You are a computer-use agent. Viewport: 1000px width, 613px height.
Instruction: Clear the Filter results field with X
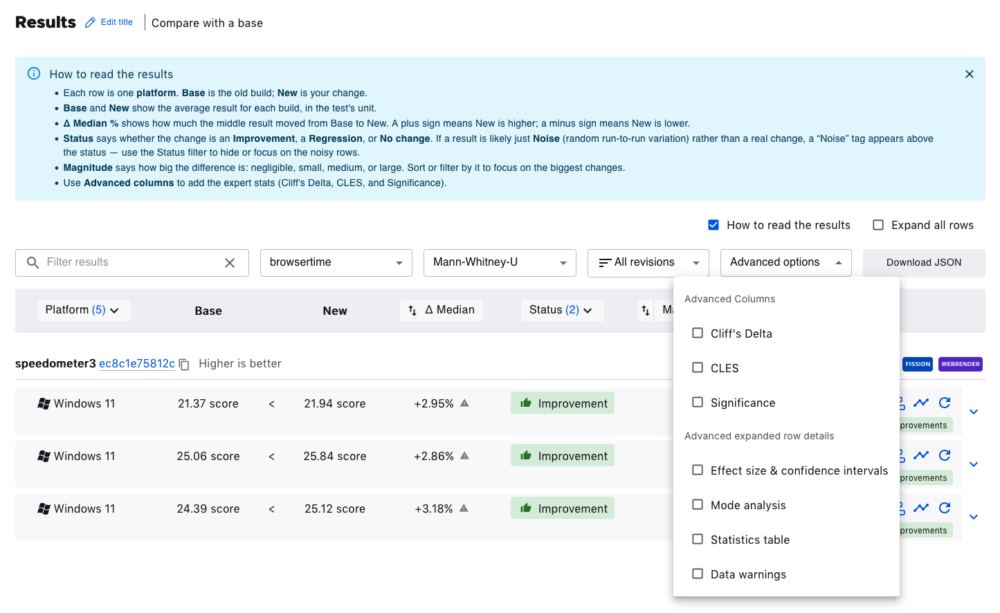(230, 263)
